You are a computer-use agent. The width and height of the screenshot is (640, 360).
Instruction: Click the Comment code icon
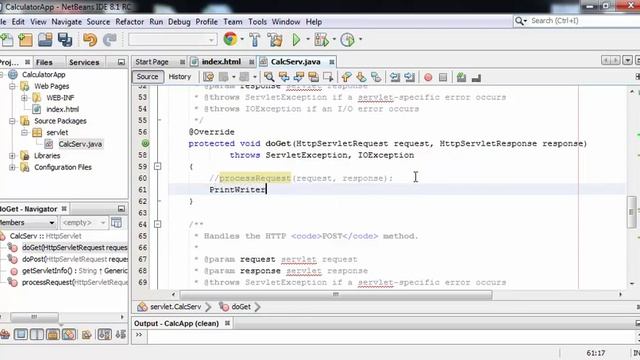(462, 77)
